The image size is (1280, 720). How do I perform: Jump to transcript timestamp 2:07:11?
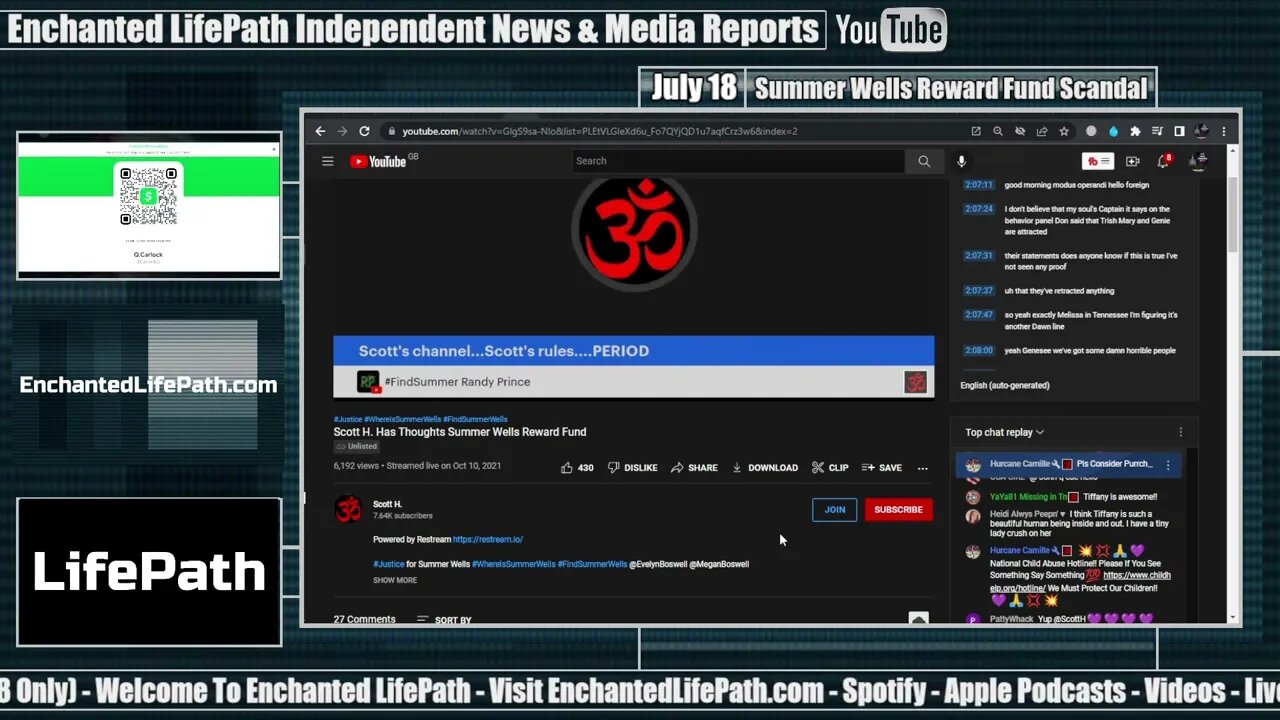[x=978, y=185]
